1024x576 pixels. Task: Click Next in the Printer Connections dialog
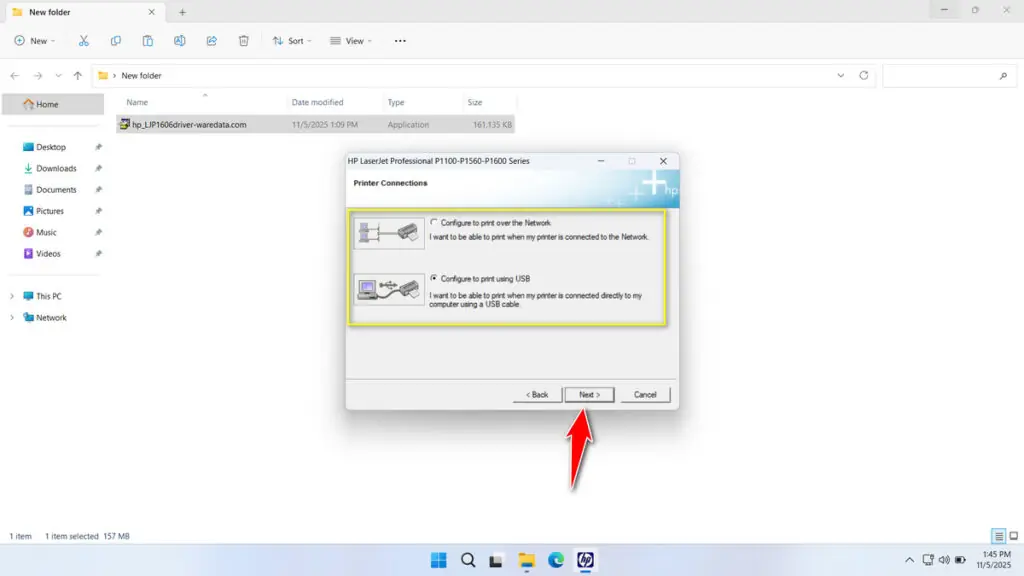click(589, 394)
